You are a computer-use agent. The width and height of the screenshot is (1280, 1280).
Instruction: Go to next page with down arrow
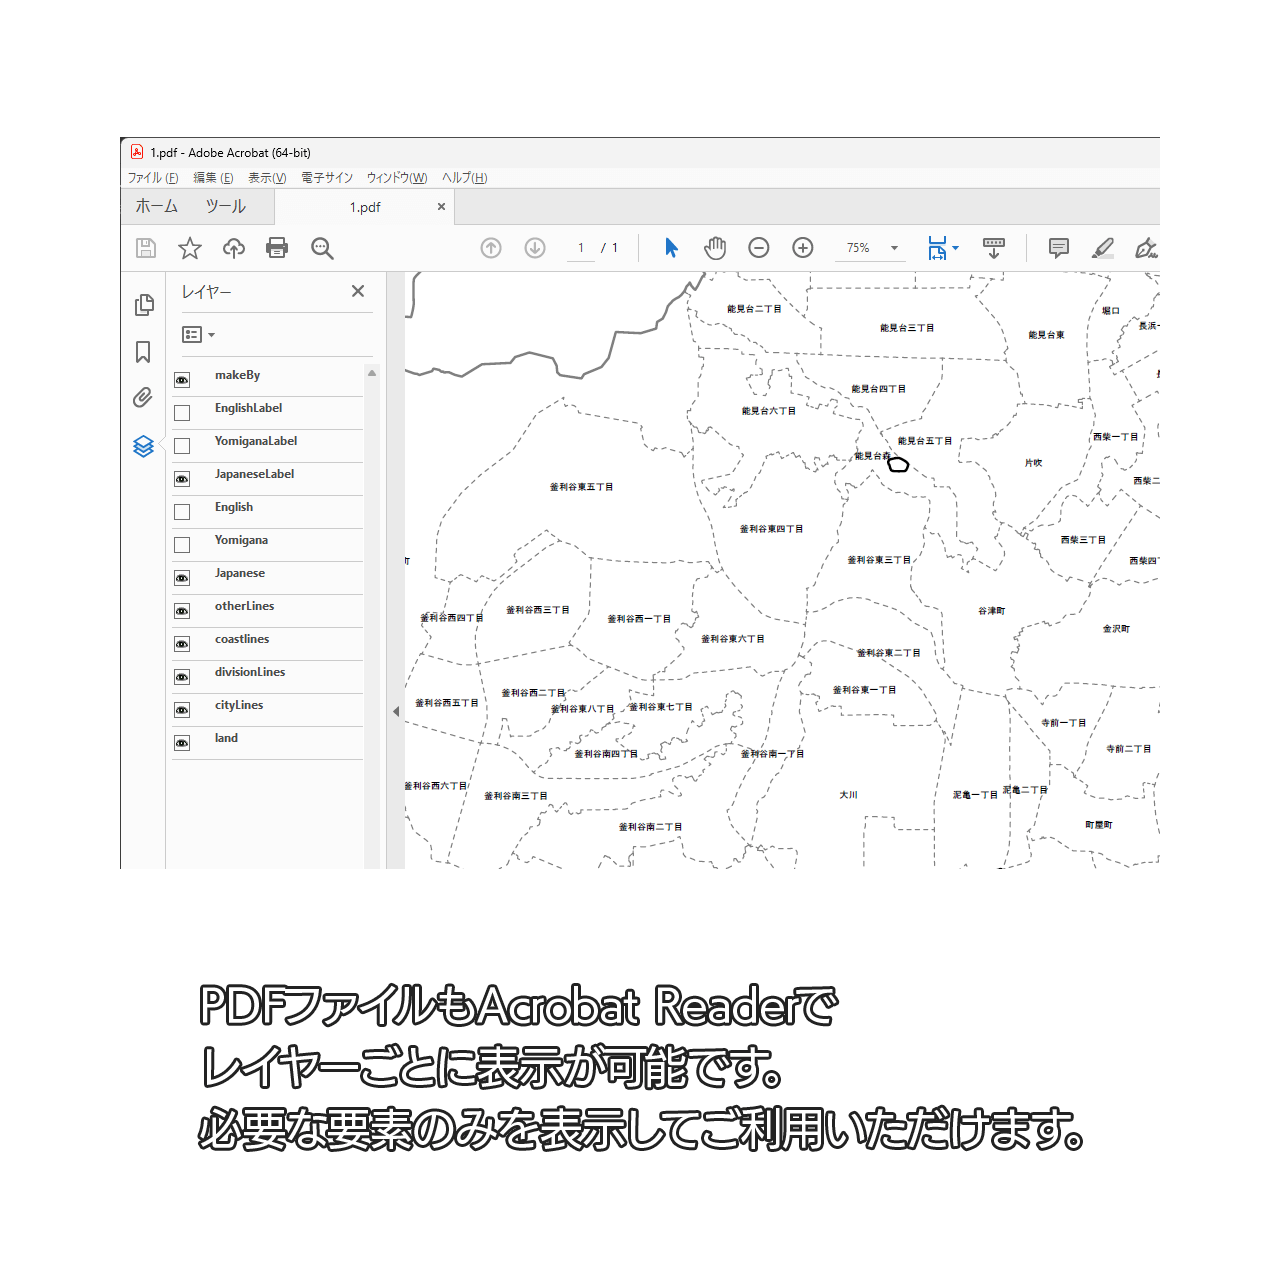coord(535,248)
